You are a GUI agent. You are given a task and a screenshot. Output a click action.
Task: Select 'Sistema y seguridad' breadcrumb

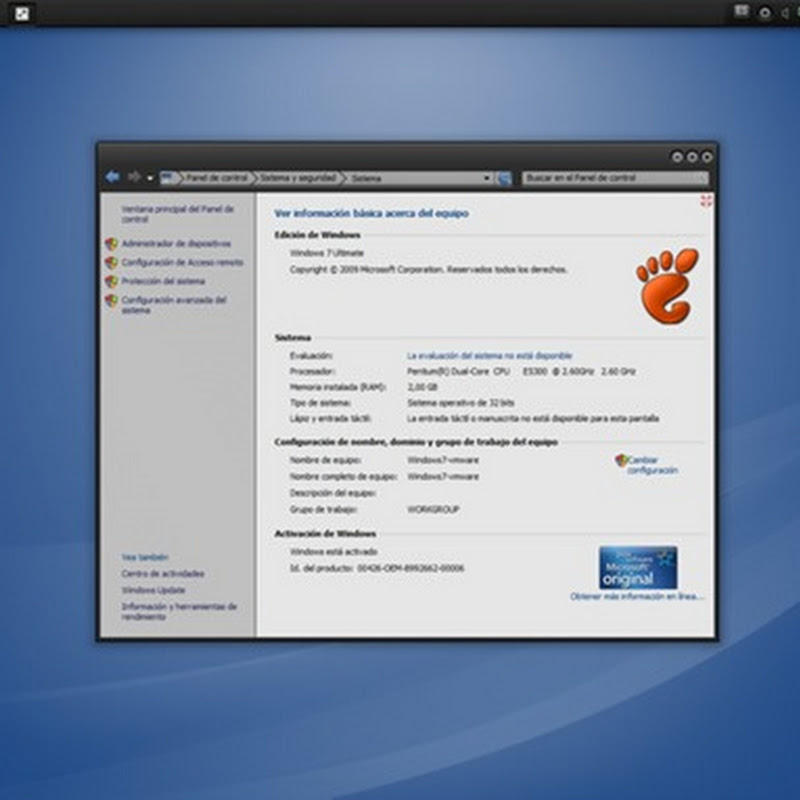pos(296,178)
